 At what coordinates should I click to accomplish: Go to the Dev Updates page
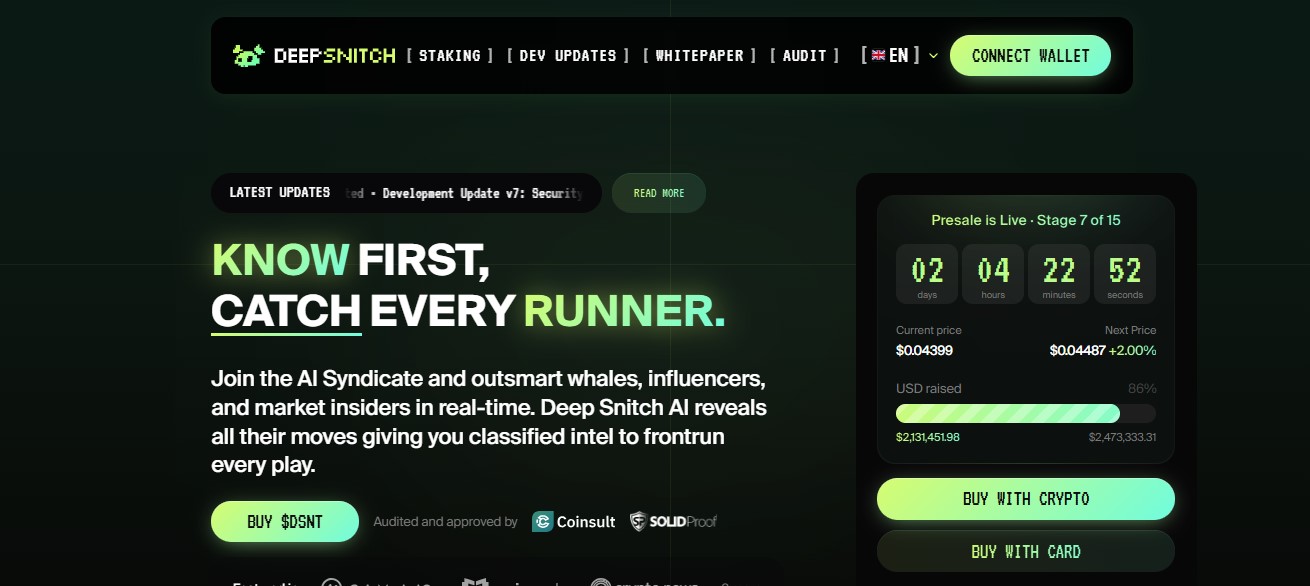tap(568, 56)
